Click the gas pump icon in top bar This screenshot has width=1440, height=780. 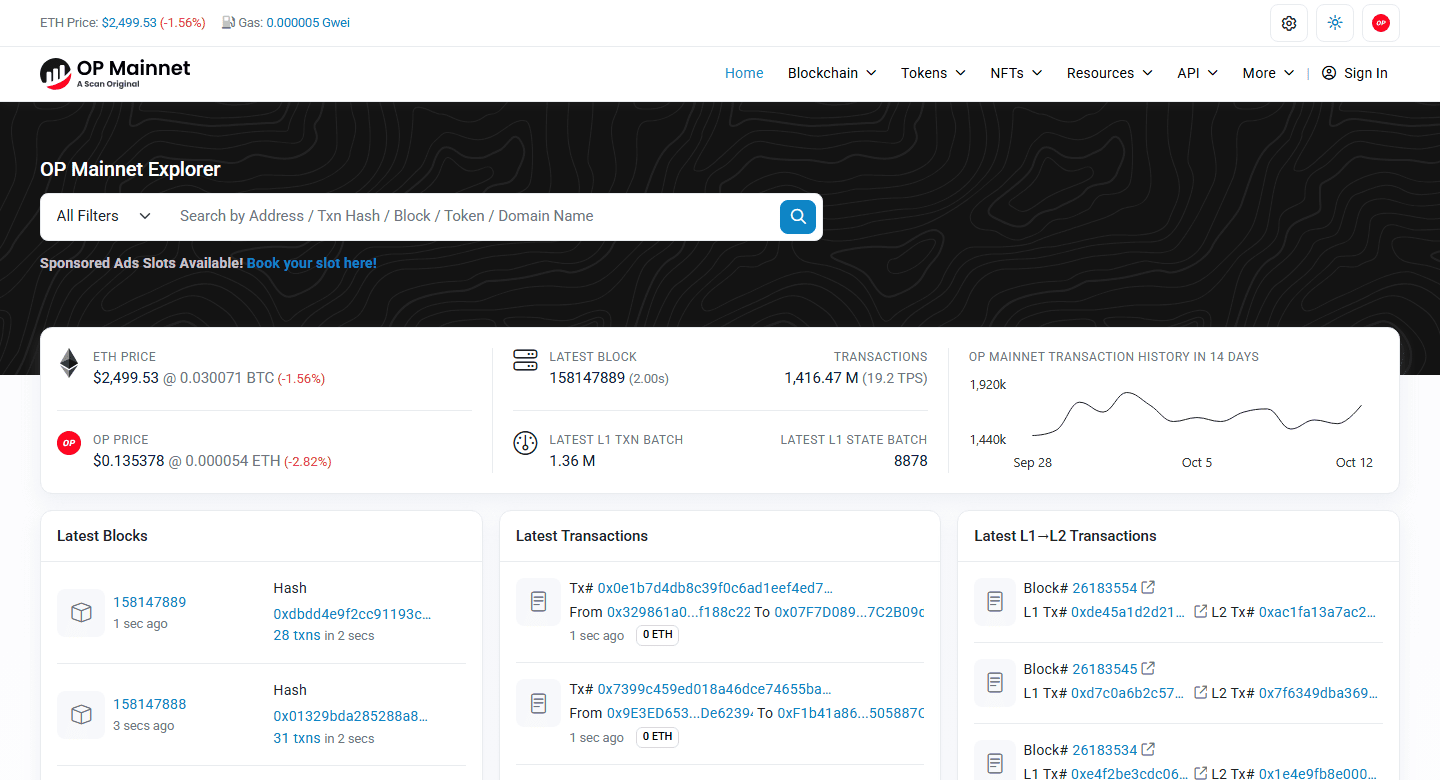pos(228,23)
